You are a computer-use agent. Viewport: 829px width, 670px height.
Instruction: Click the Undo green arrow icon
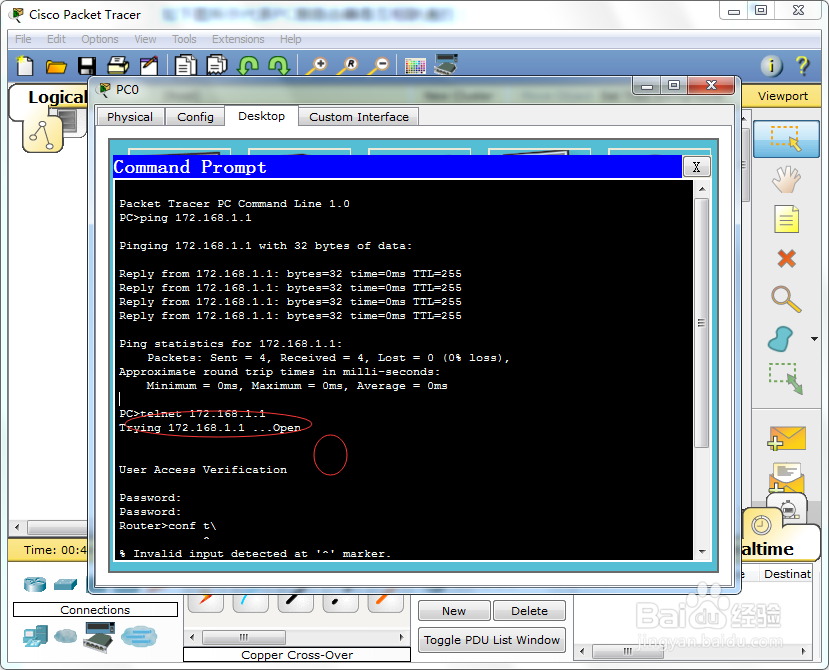[248, 66]
